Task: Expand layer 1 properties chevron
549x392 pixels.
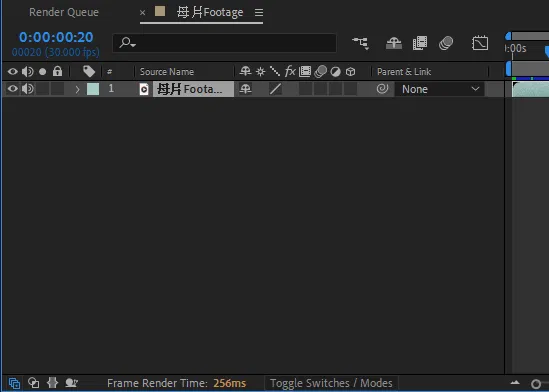Action: (x=78, y=89)
